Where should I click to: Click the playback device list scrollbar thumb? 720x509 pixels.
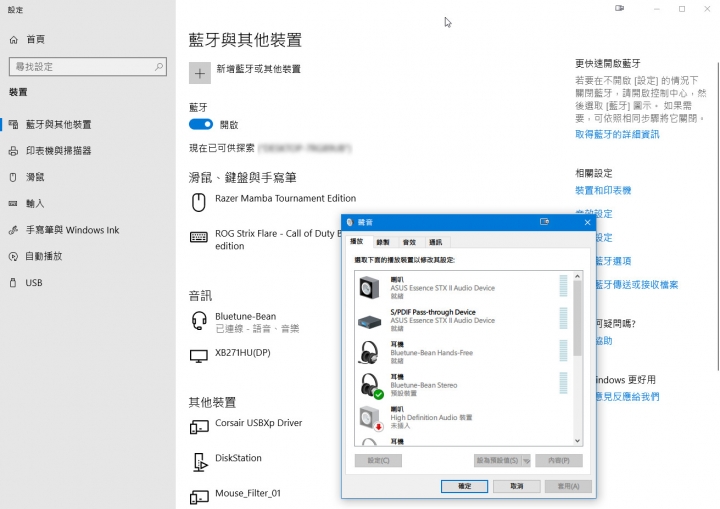tap(577, 318)
